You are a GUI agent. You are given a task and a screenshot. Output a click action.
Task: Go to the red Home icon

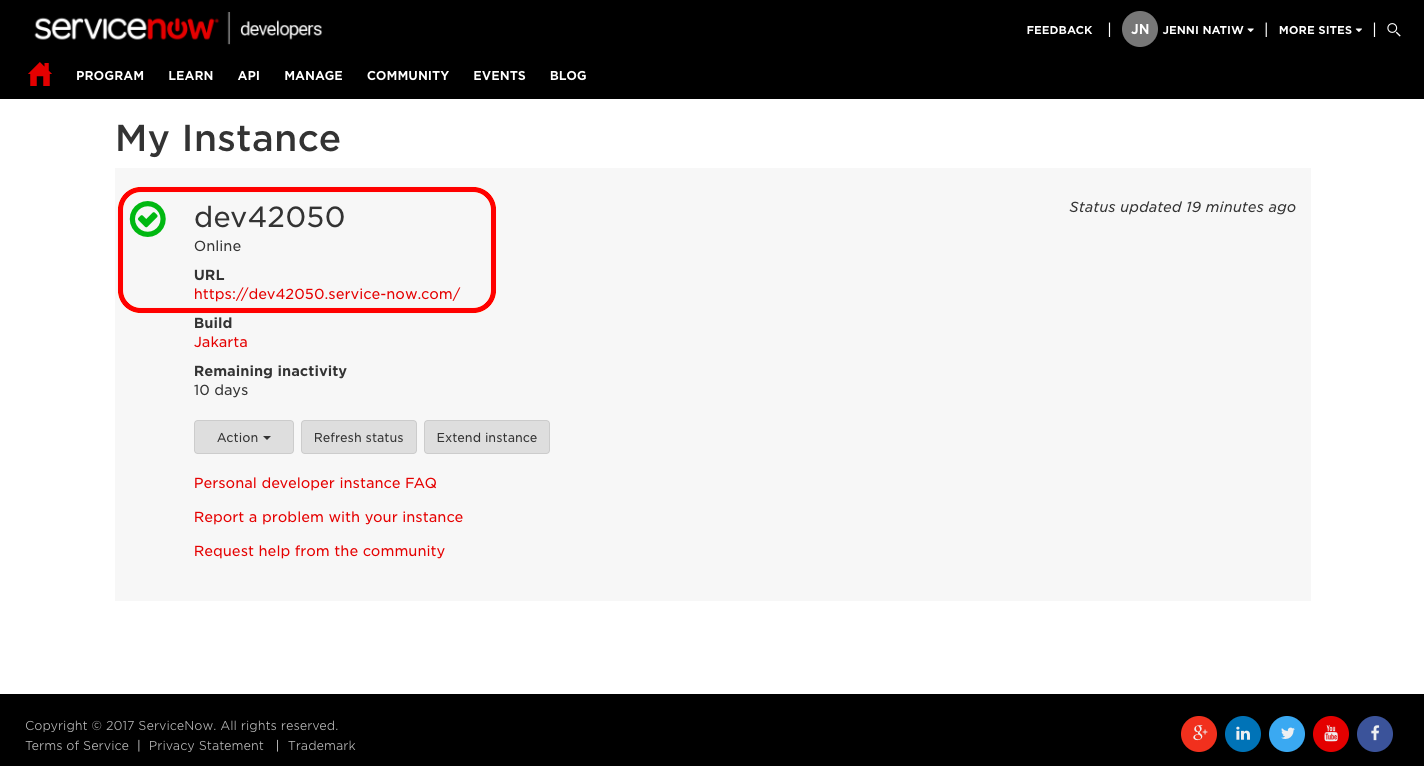(x=40, y=75)
